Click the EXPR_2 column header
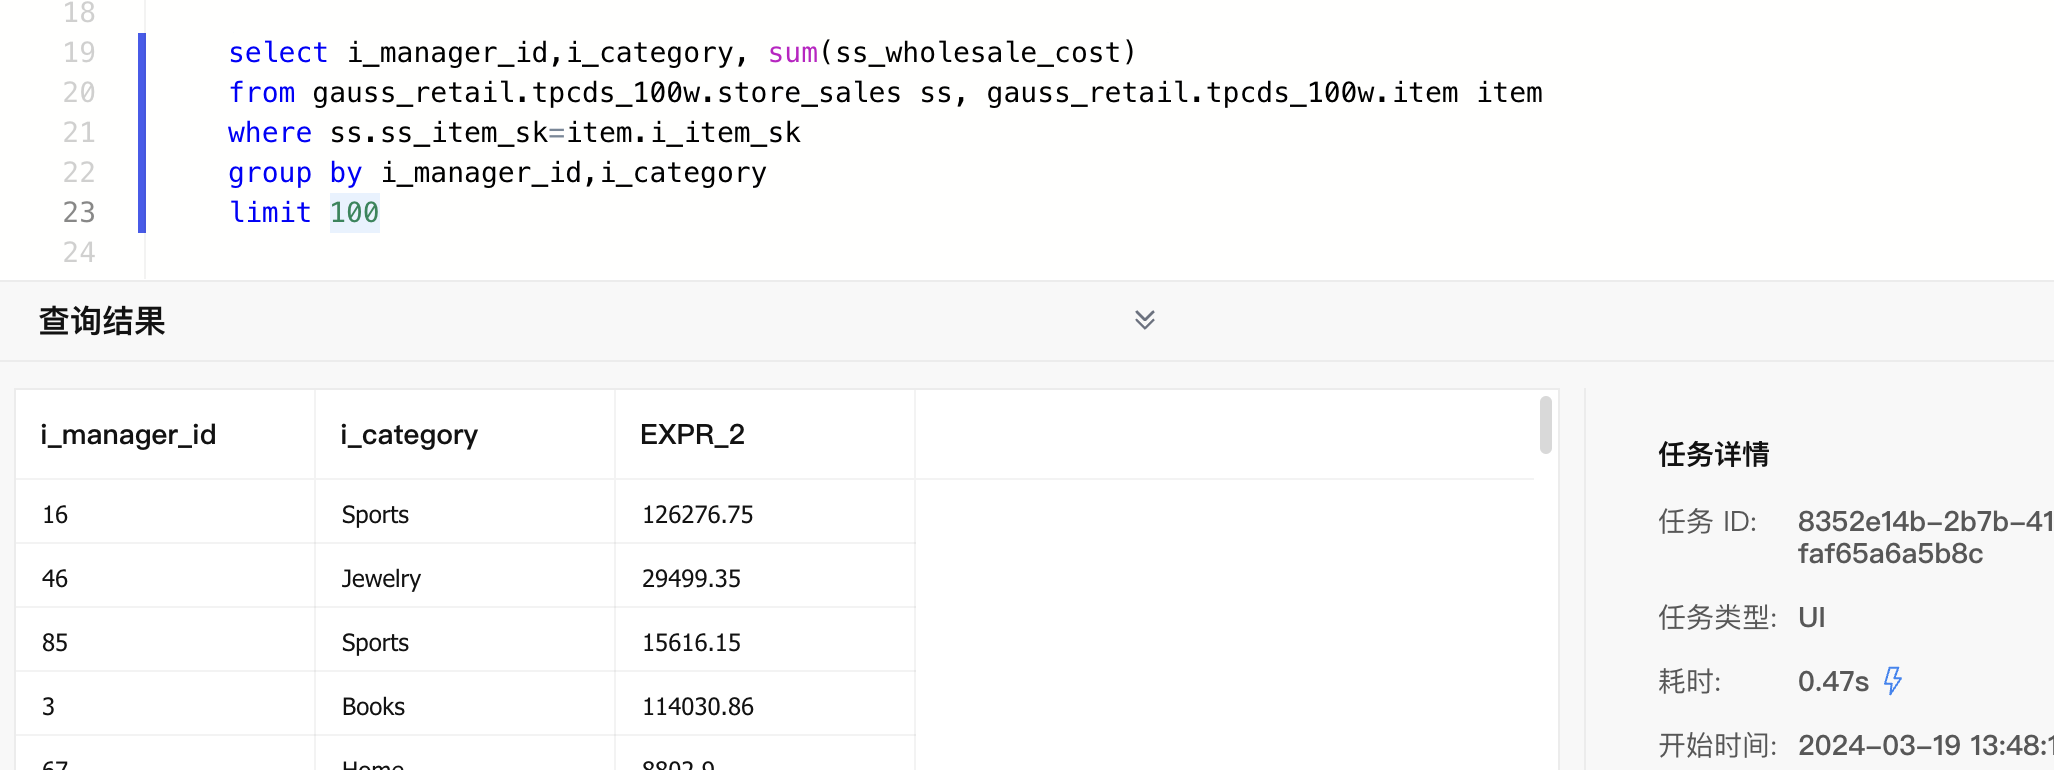2054x770 pixels. [x=692, y=435]
